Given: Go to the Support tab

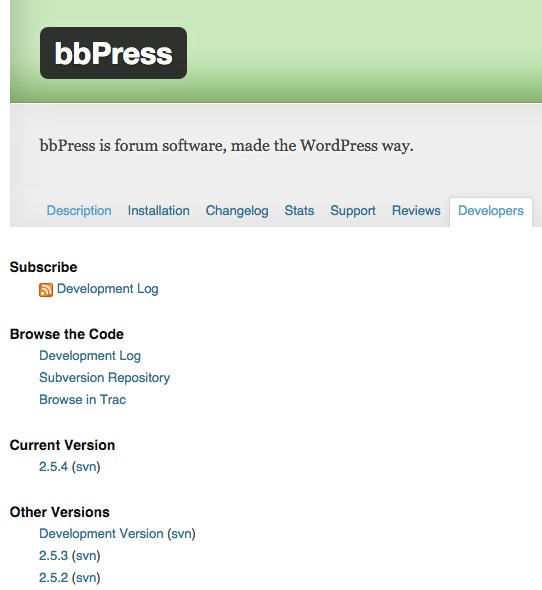Looking at the screenshot, I should 353,211.
